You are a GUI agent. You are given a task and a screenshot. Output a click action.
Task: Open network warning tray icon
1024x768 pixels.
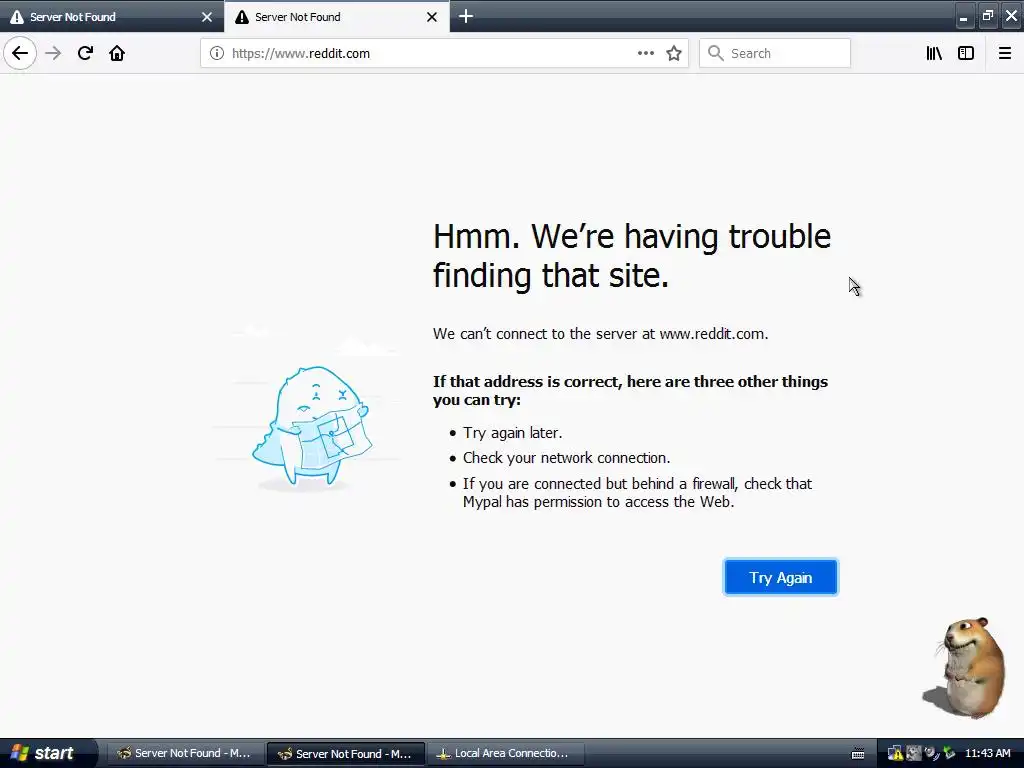(x=895, y=754)
